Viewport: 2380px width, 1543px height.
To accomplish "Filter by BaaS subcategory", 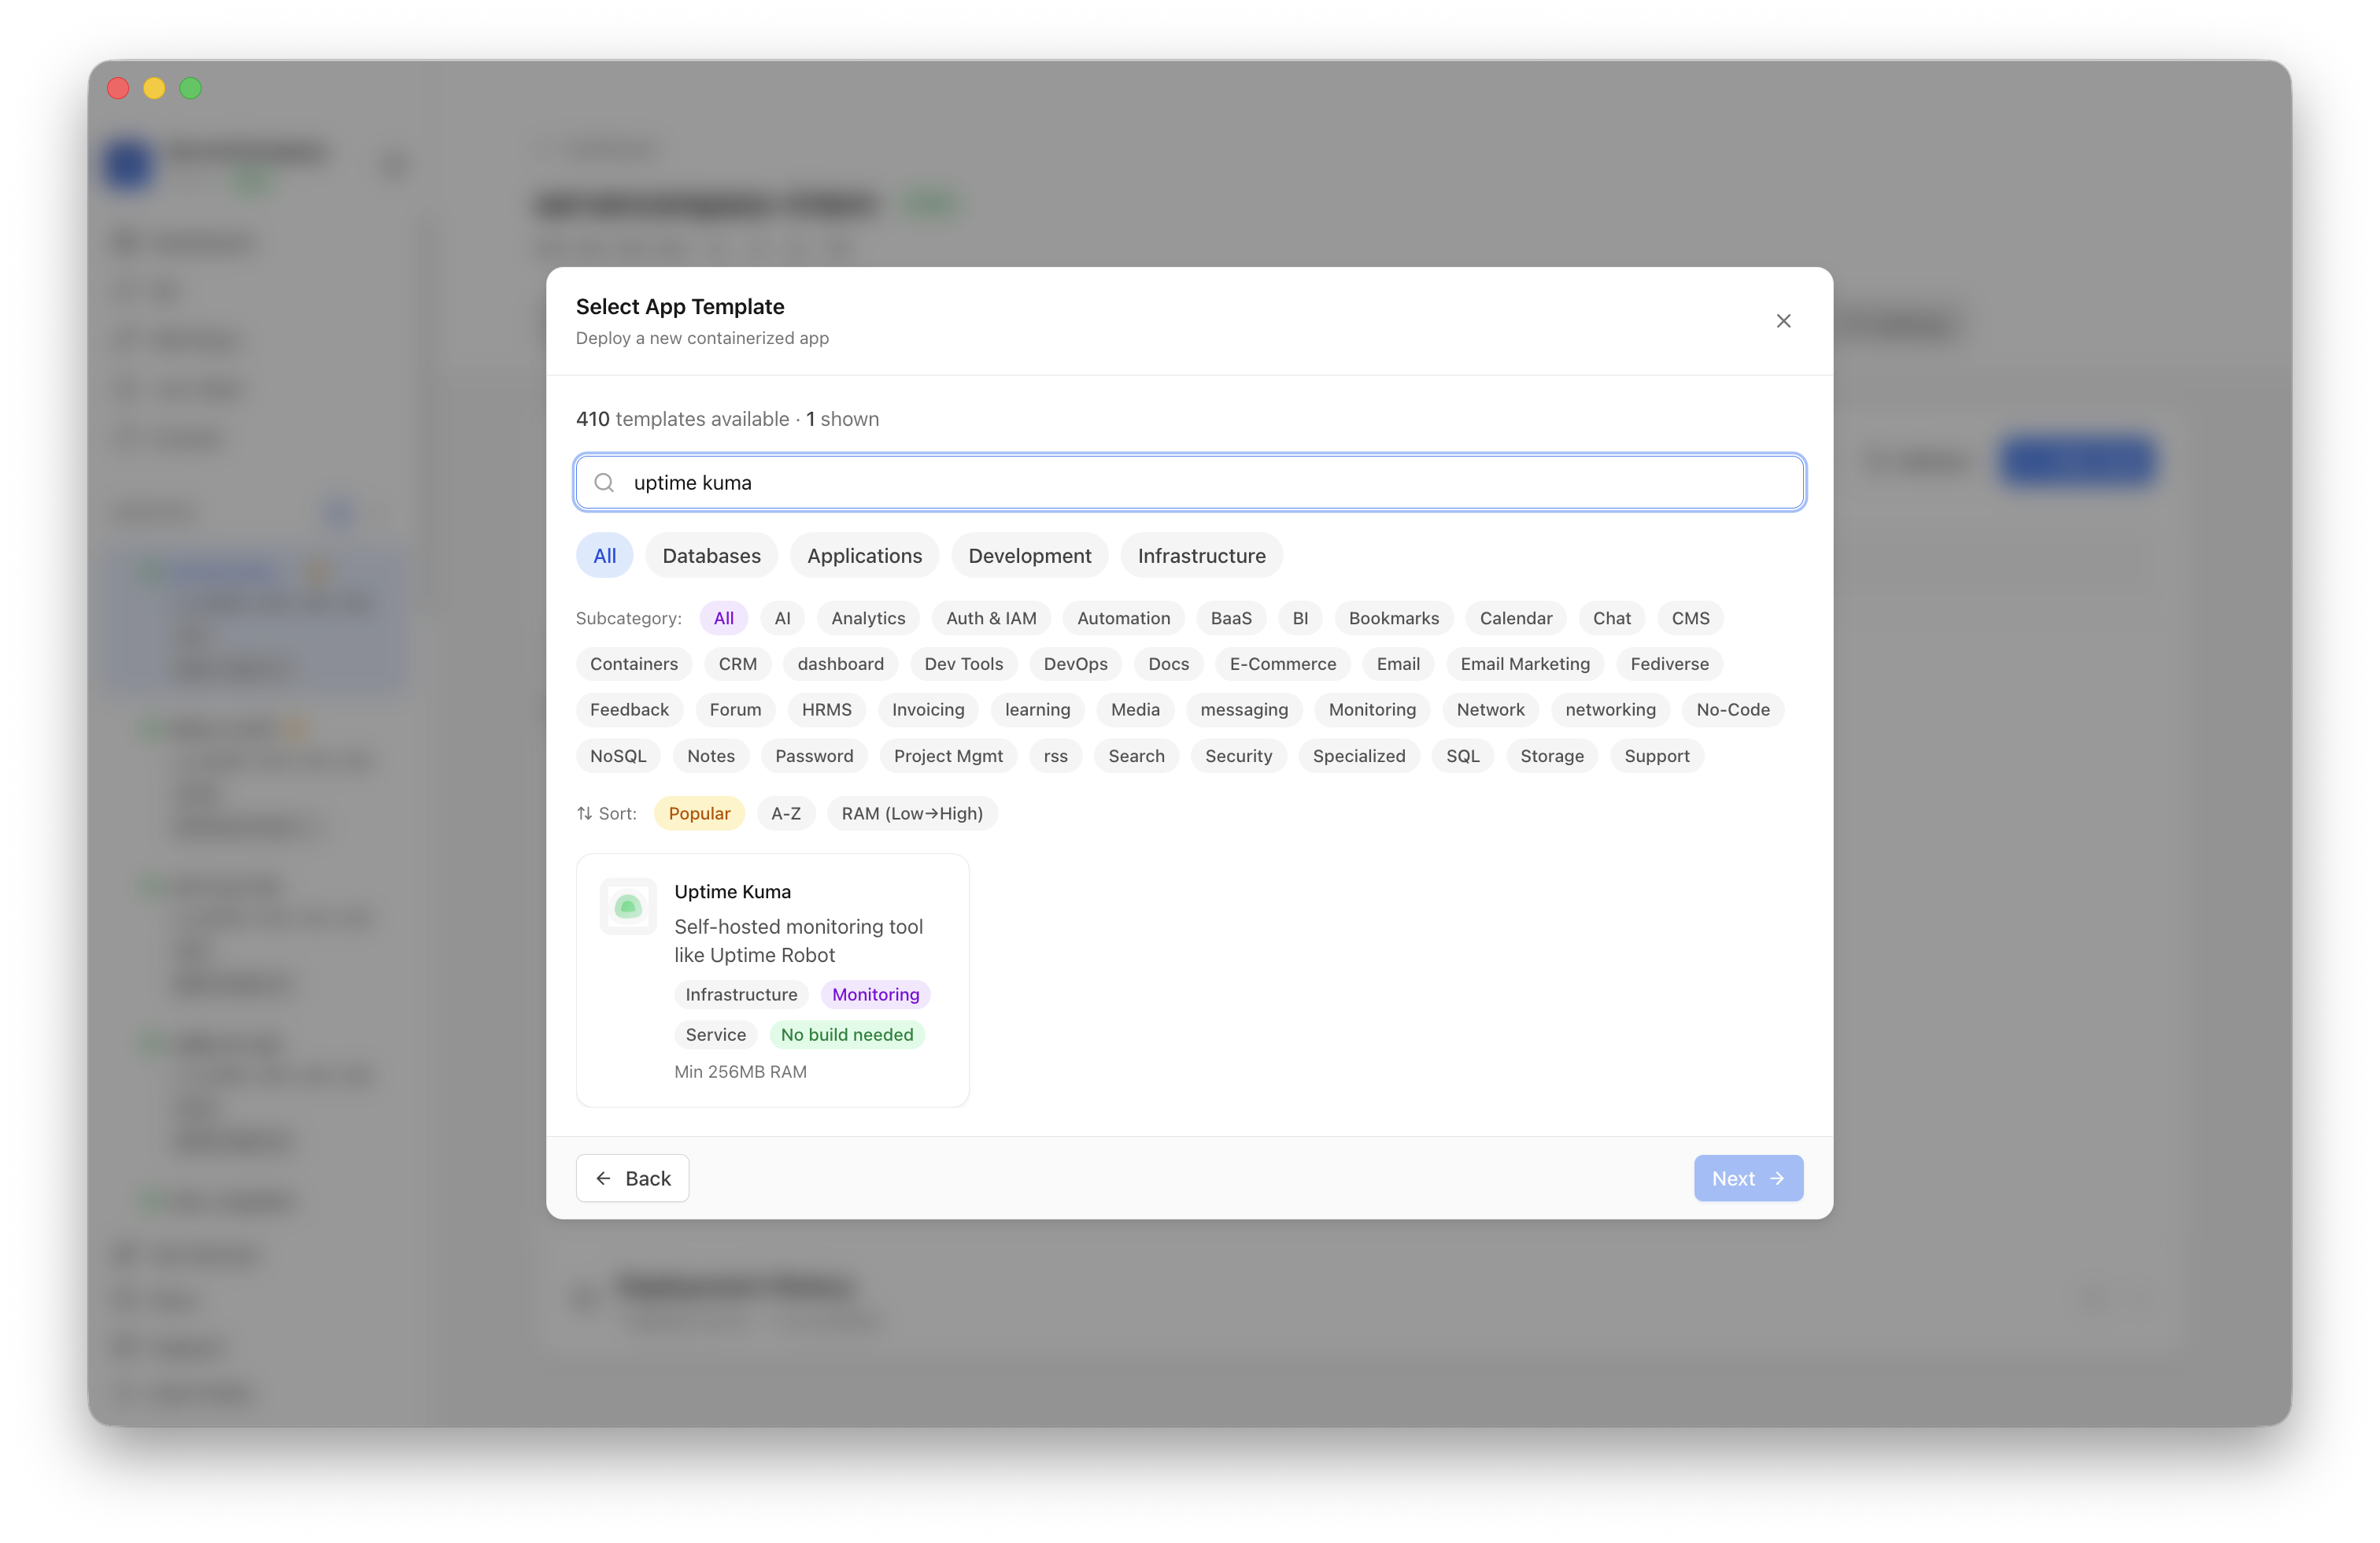I will click(x=1231, y=618).
